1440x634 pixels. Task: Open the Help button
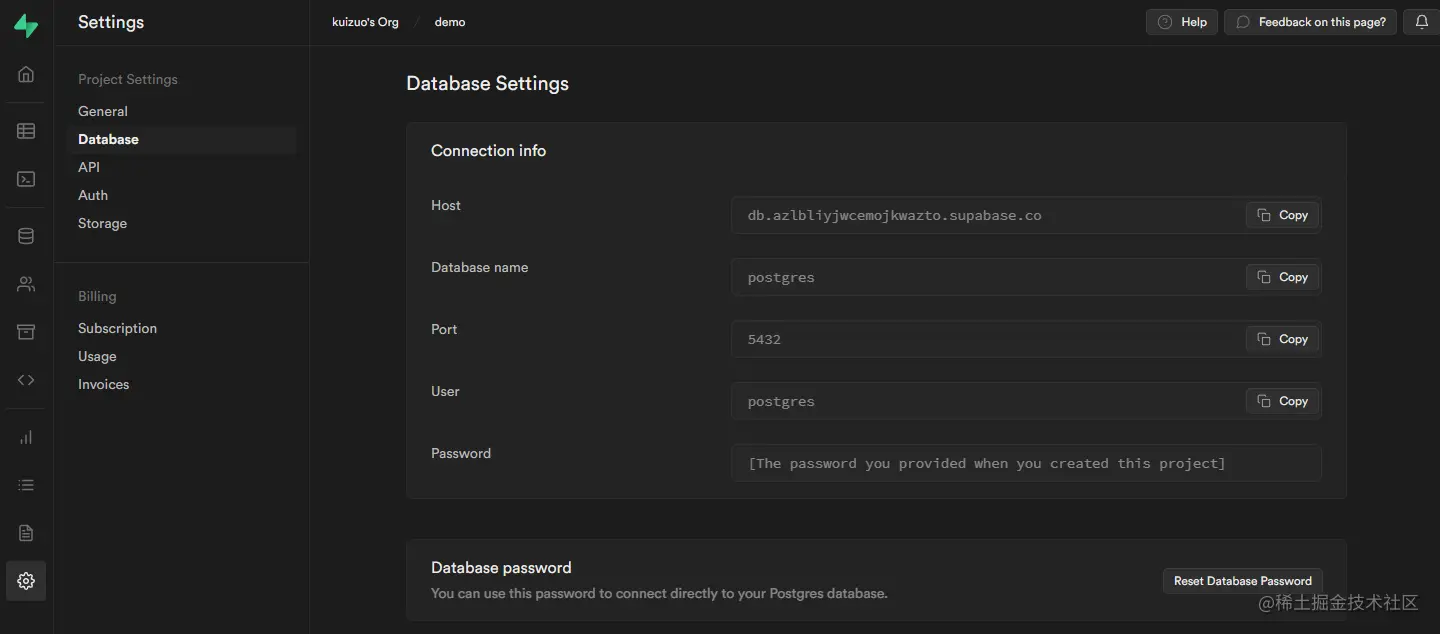[1181, 22]
